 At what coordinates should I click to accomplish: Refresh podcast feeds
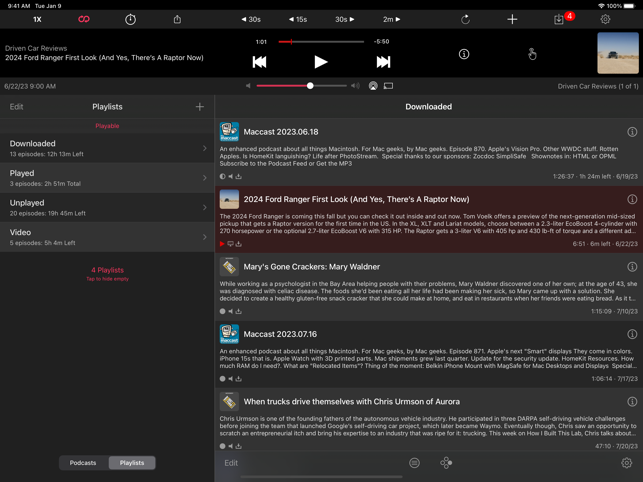pos(465,19)
